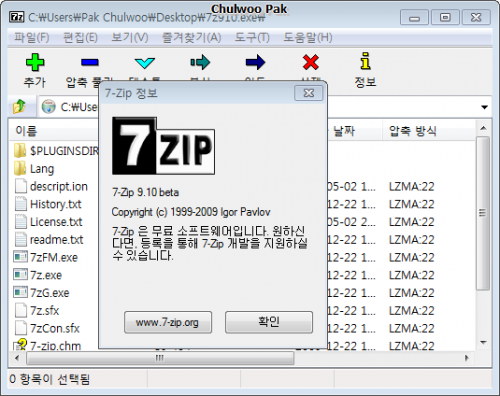This screenshot has height=396, width=500.
Task: Expand the address bar dropdown arrow
Action: click(x=484, y=107)
